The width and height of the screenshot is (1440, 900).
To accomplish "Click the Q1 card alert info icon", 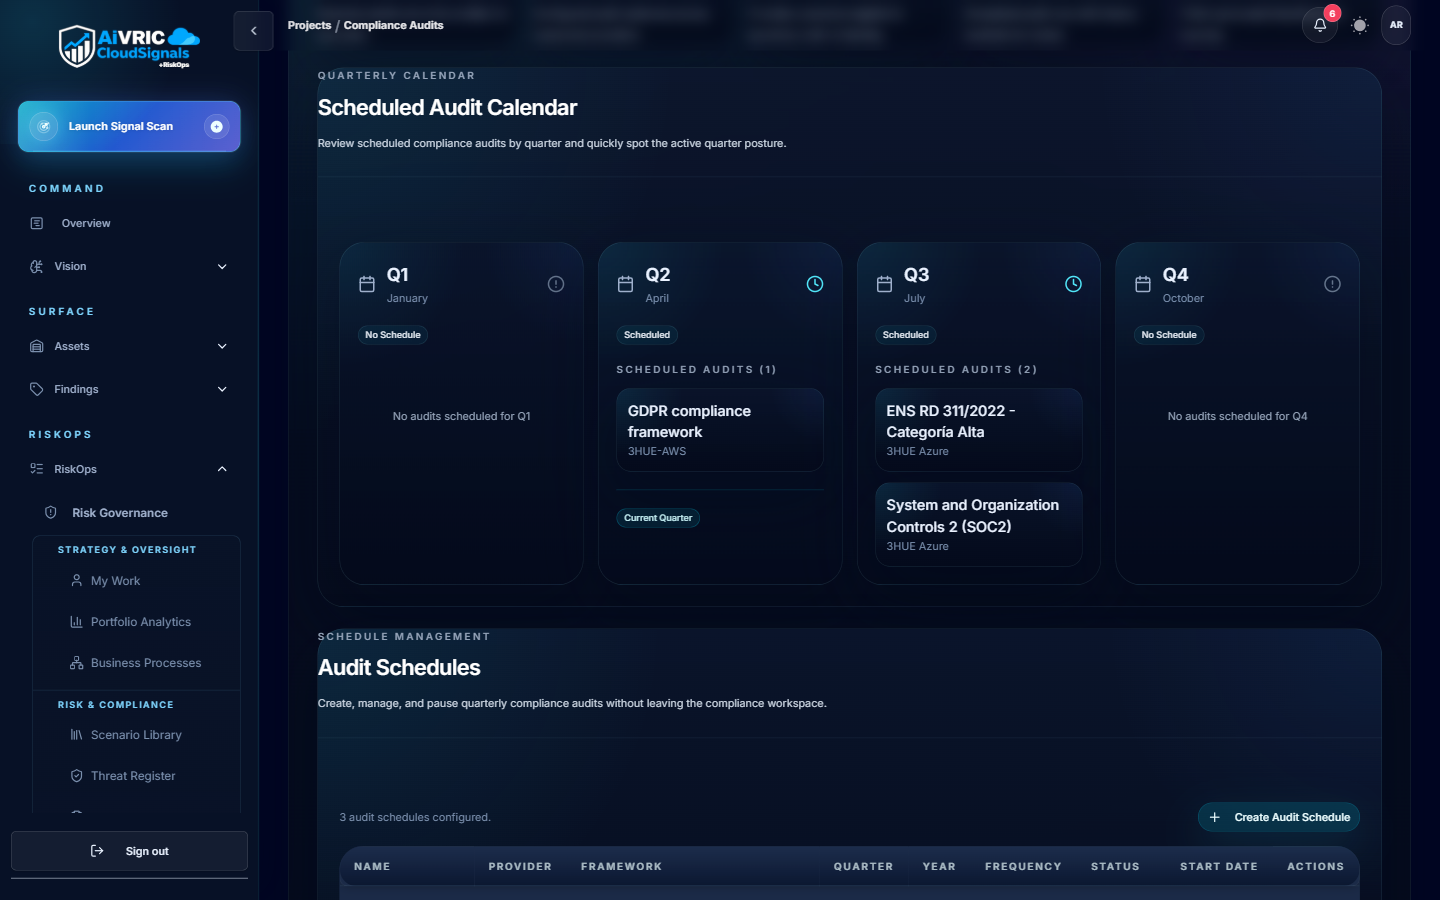I will point(556,284).
